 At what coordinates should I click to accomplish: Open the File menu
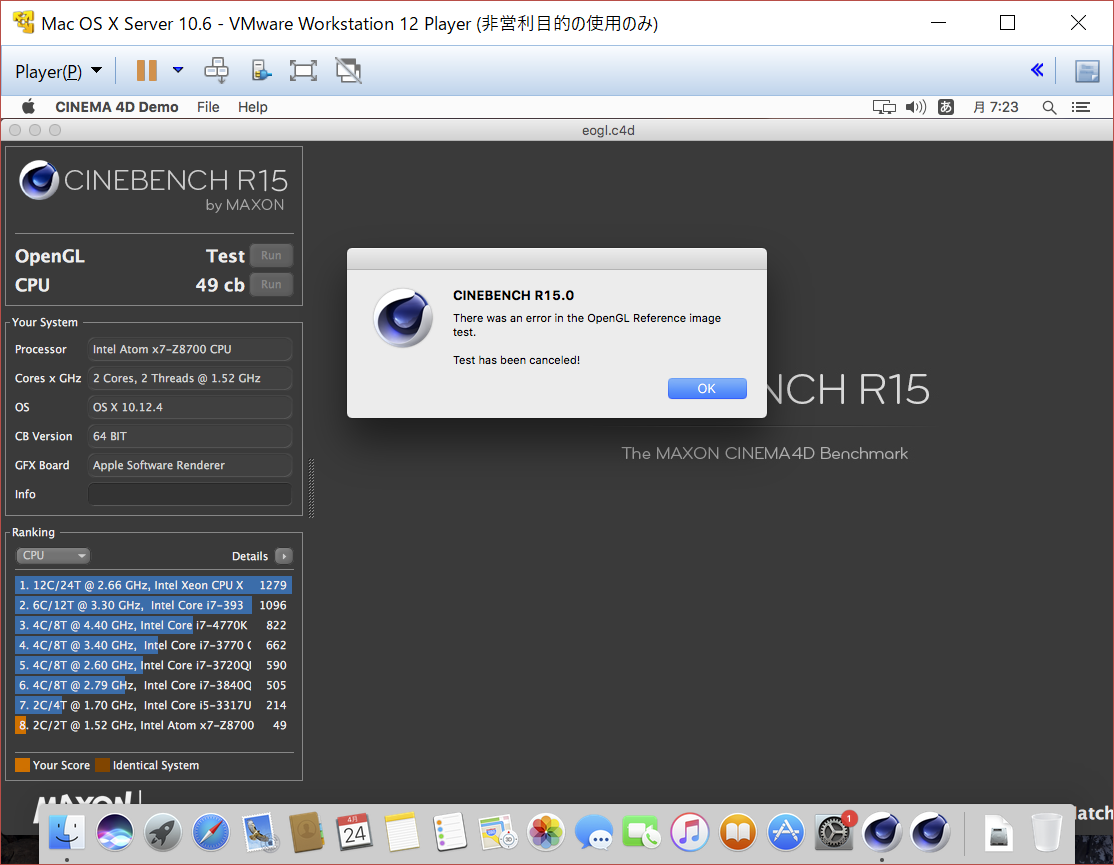click(x=208, y=107)
